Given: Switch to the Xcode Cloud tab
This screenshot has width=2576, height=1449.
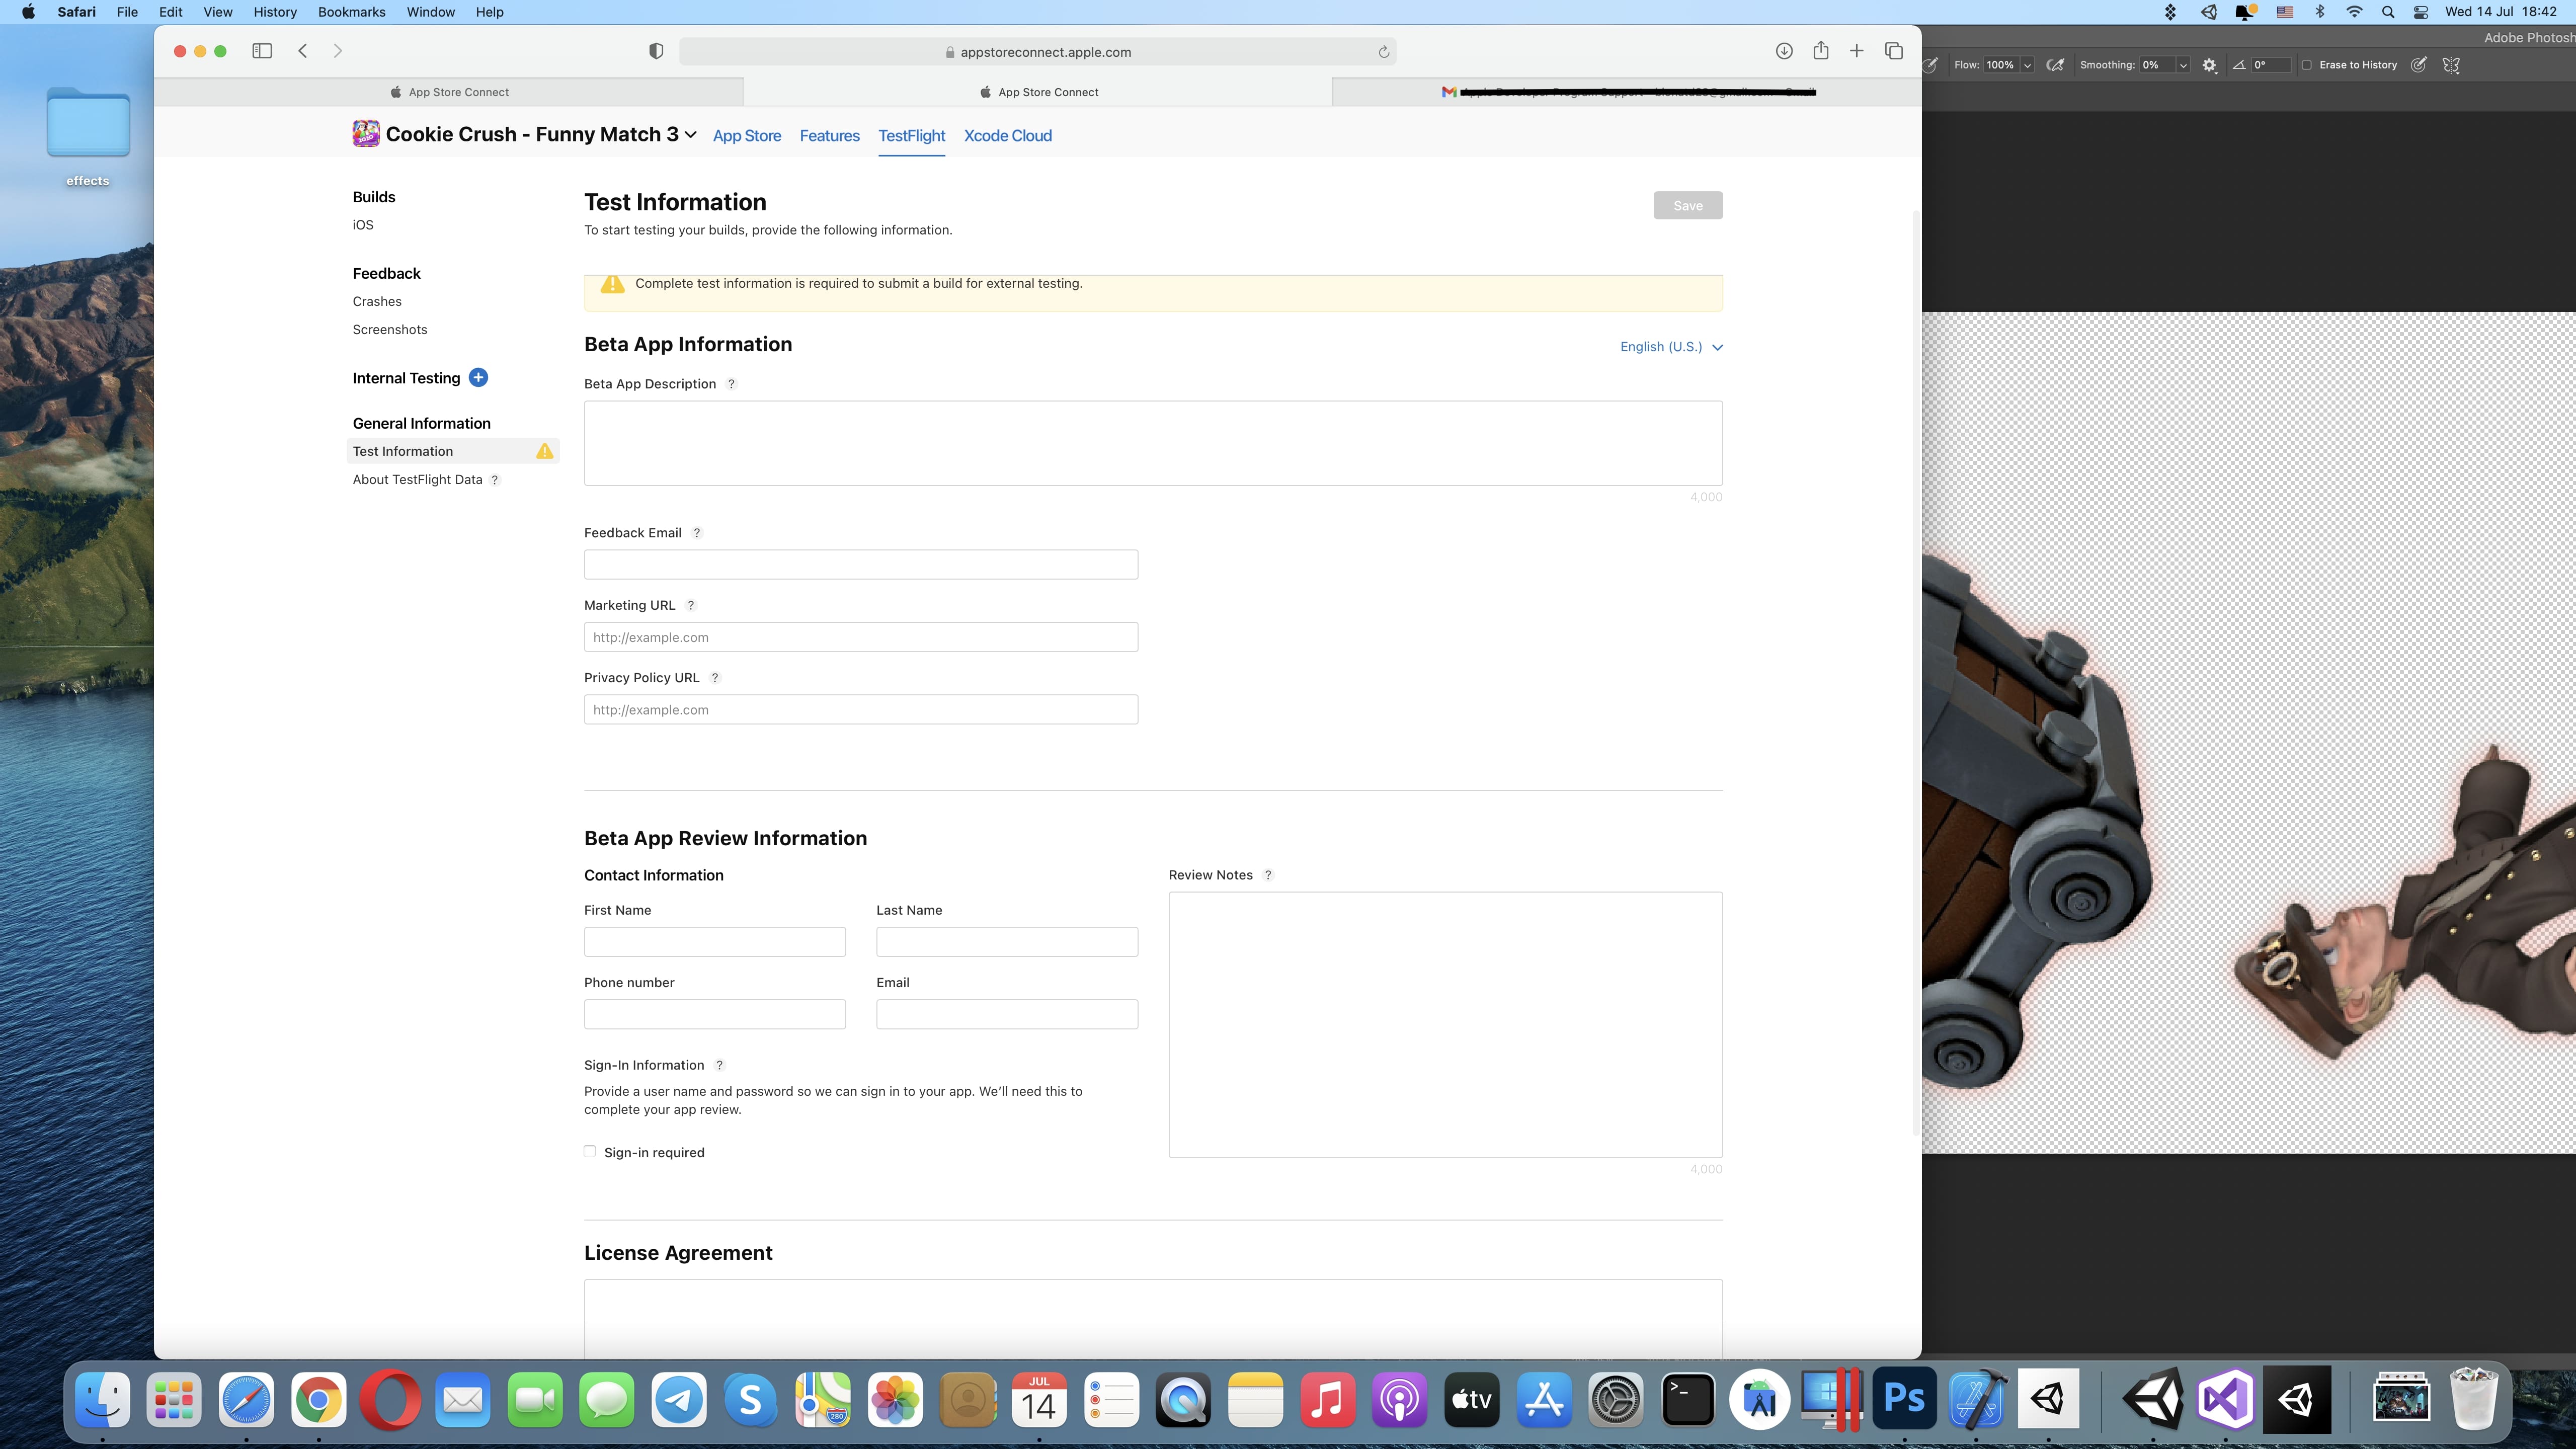Looking at the screenshot, I should point(1007,136).
